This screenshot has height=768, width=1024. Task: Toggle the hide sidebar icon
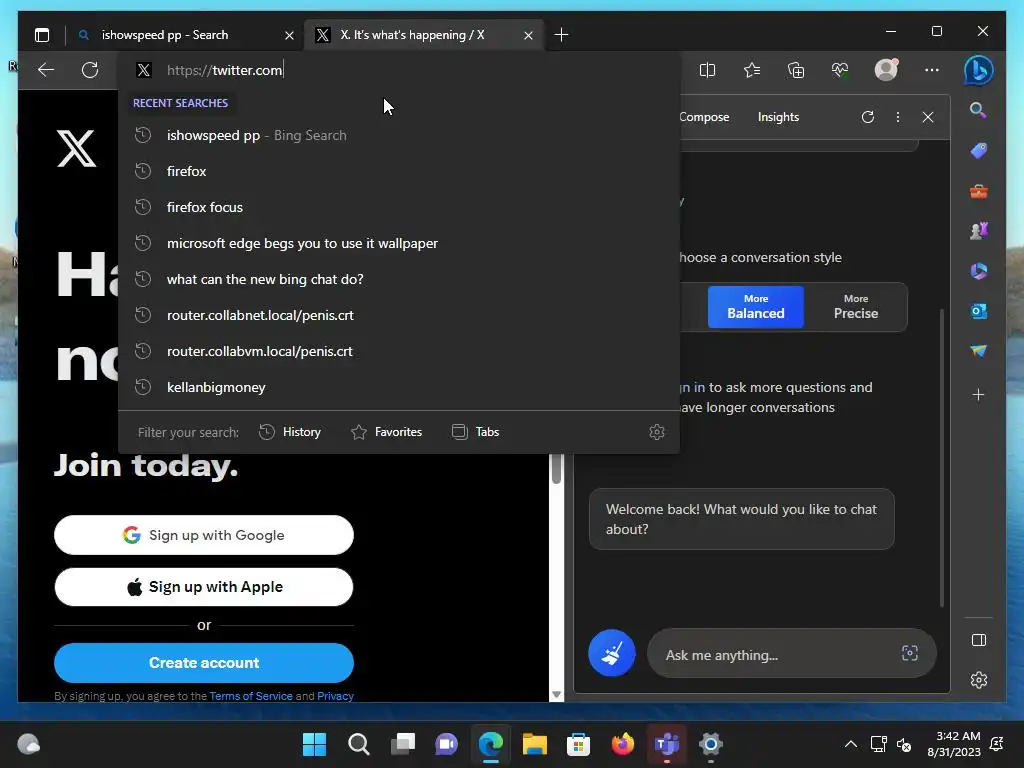tap(978, 640)
